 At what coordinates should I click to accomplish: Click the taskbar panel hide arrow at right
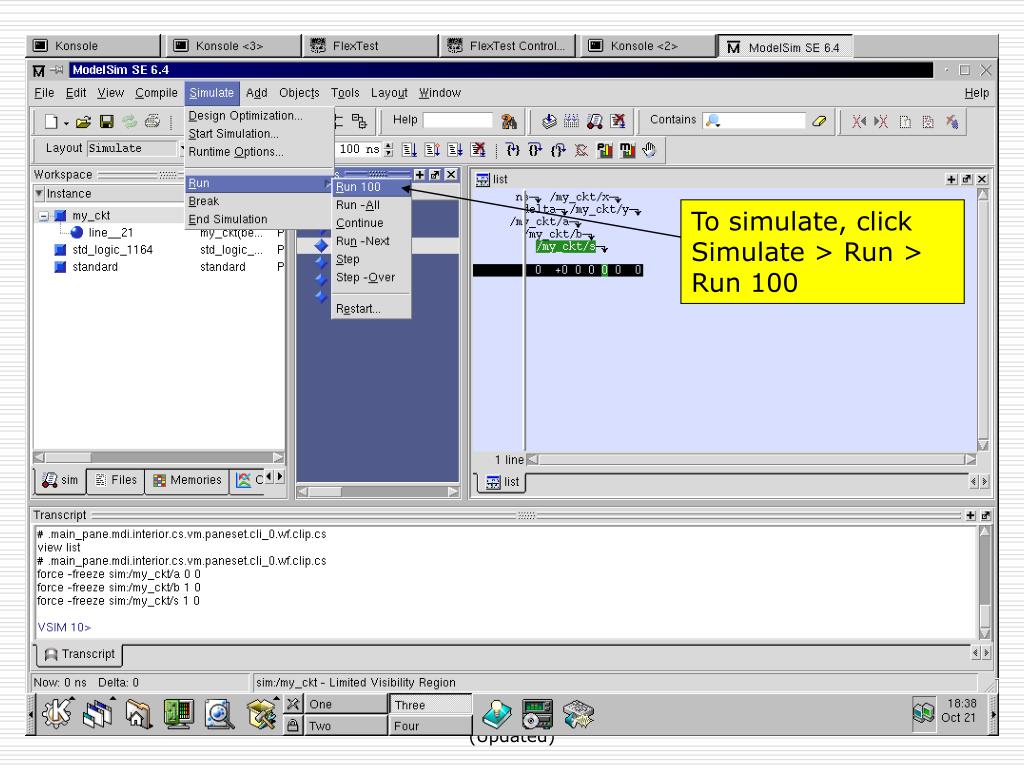coord(993,714)
